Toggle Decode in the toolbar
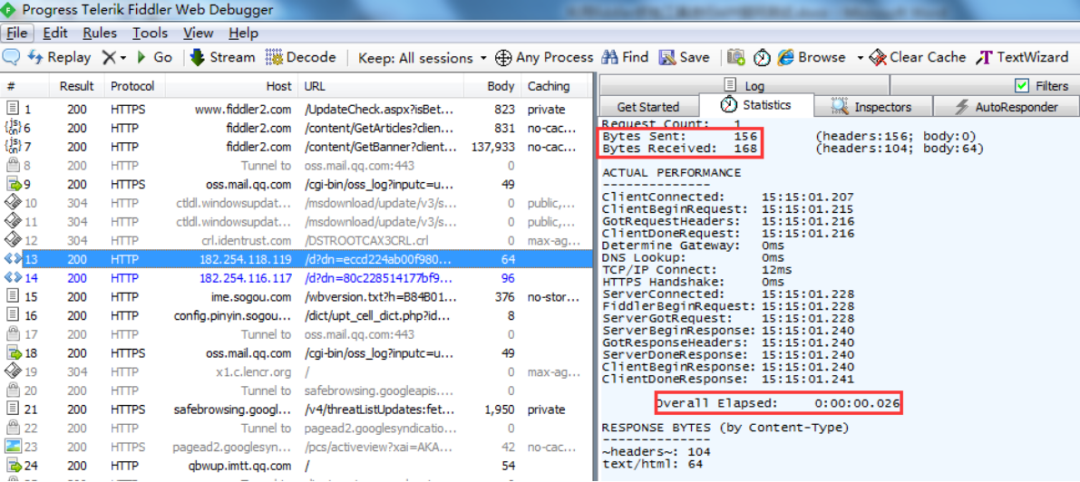The width and height of the screenshot is (1080, 482). tap(301, 57)
